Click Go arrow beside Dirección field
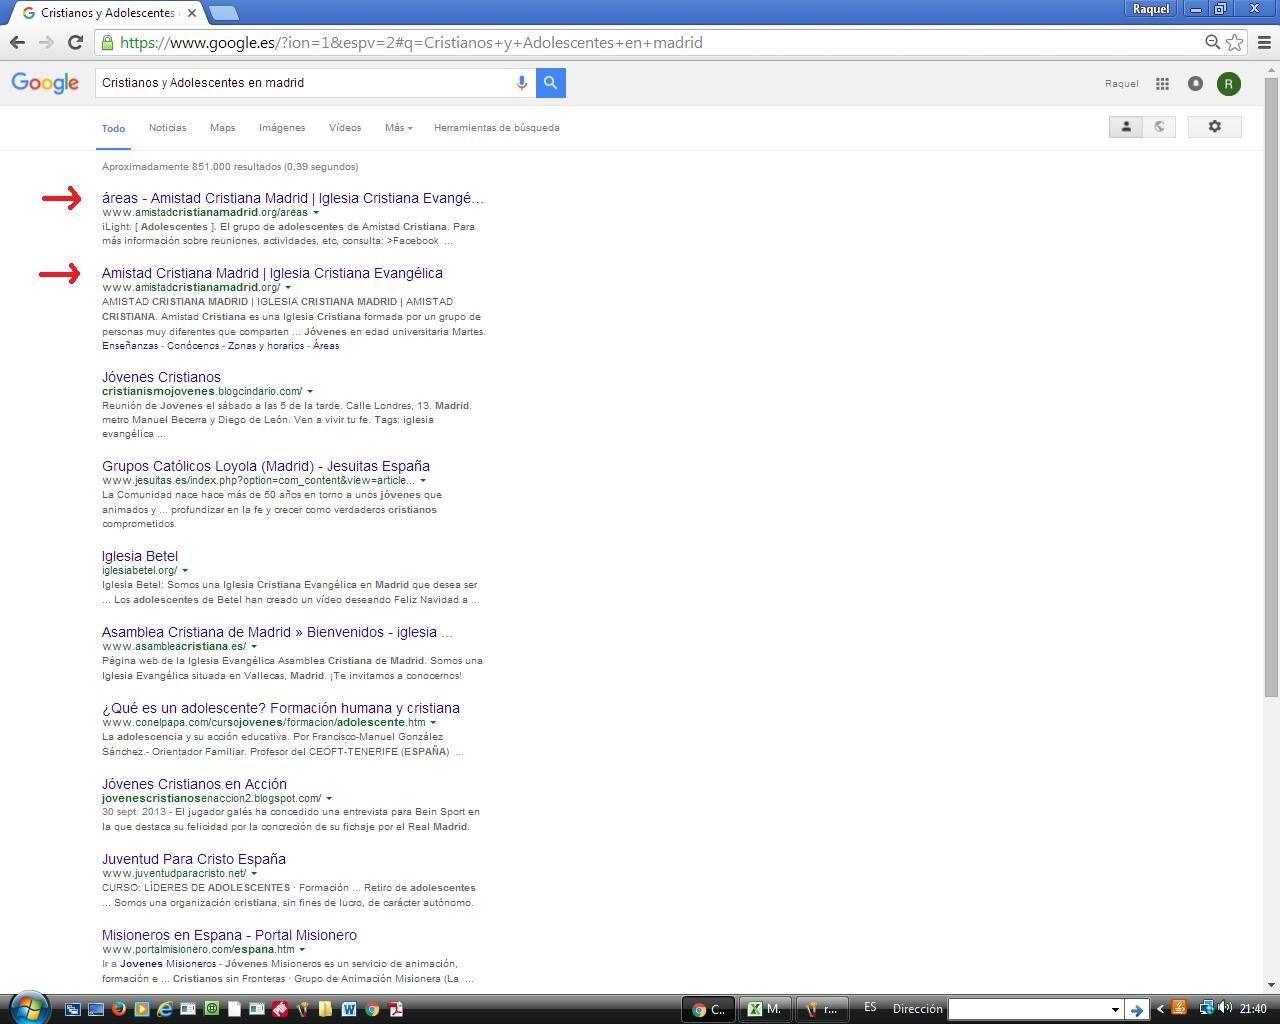This screenshot has width=1280, height=1024. [1136, 1009]
